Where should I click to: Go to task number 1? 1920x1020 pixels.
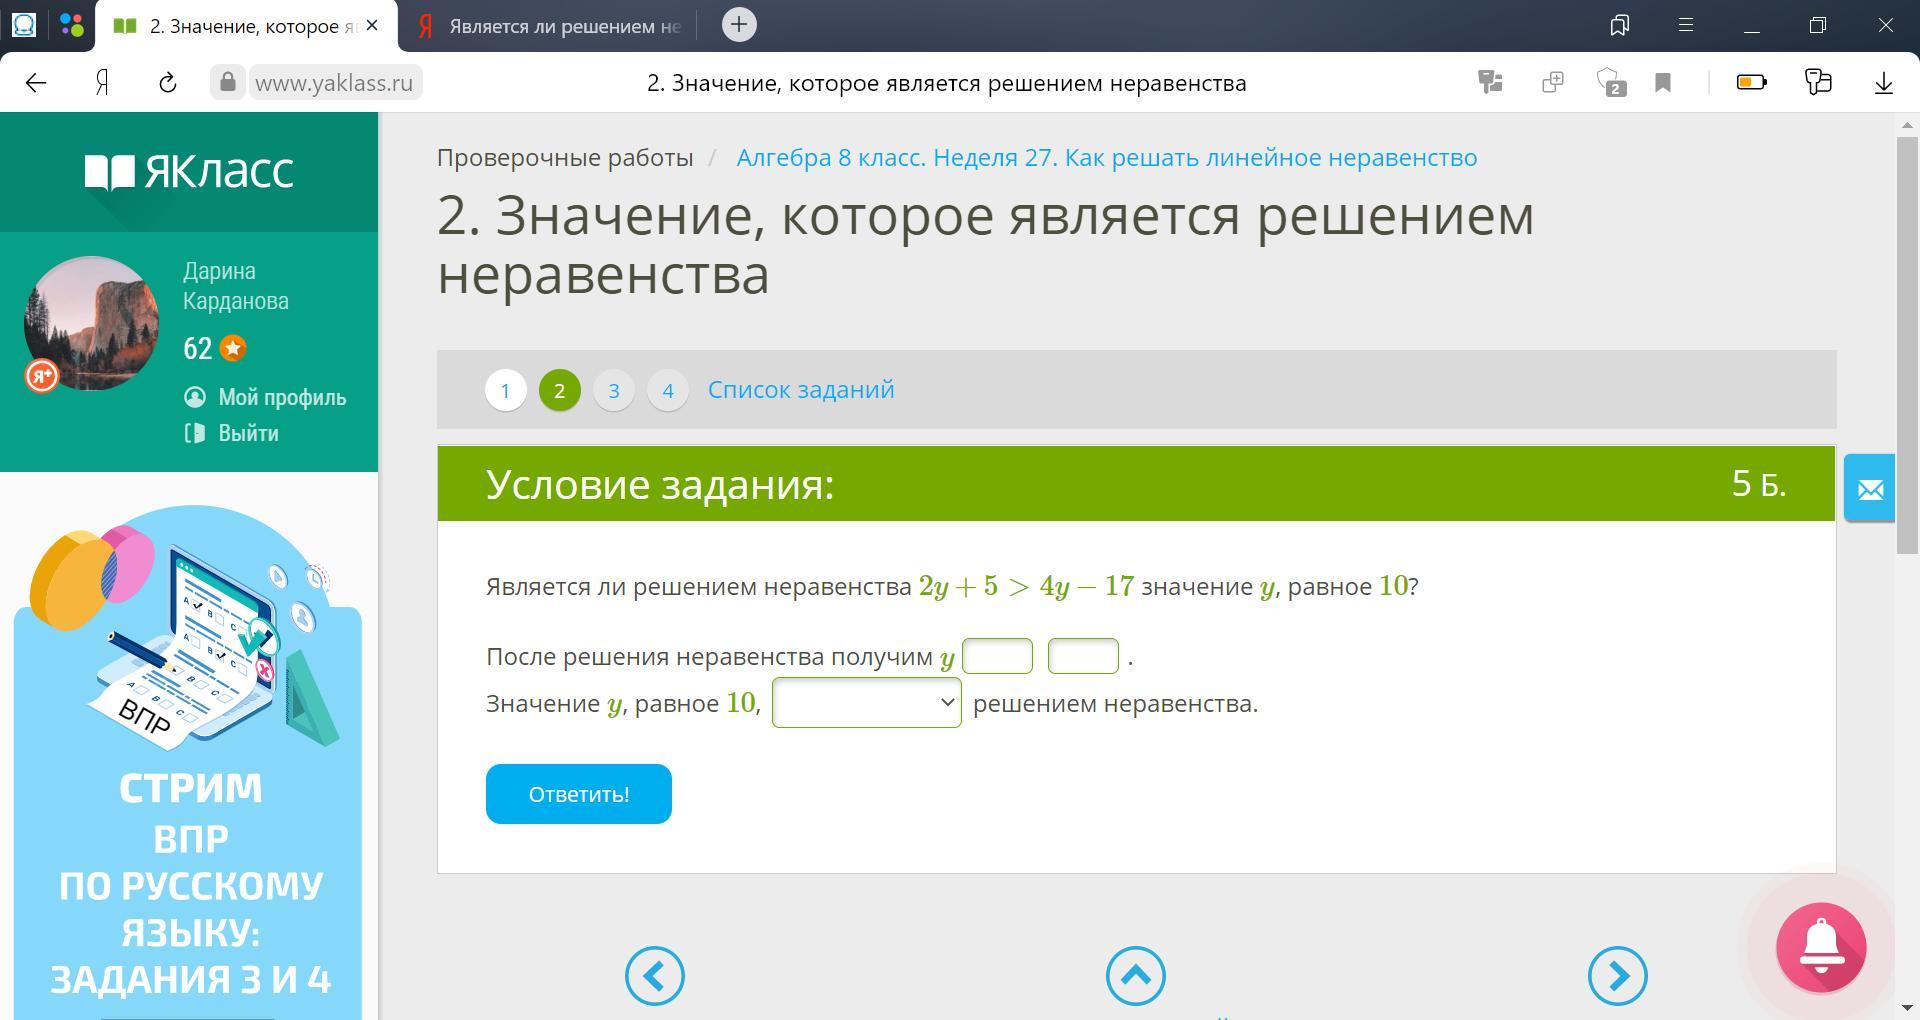(x=505, y=390)
